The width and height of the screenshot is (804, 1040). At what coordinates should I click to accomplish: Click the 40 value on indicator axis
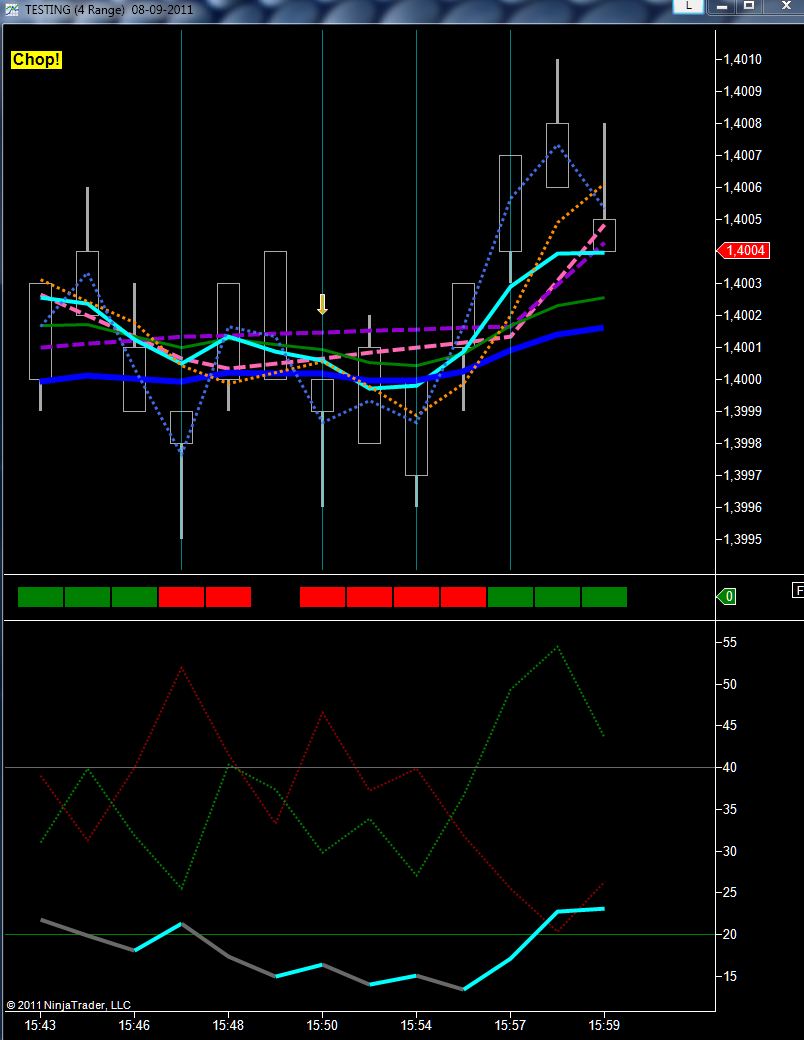click(x=730, y=768)
